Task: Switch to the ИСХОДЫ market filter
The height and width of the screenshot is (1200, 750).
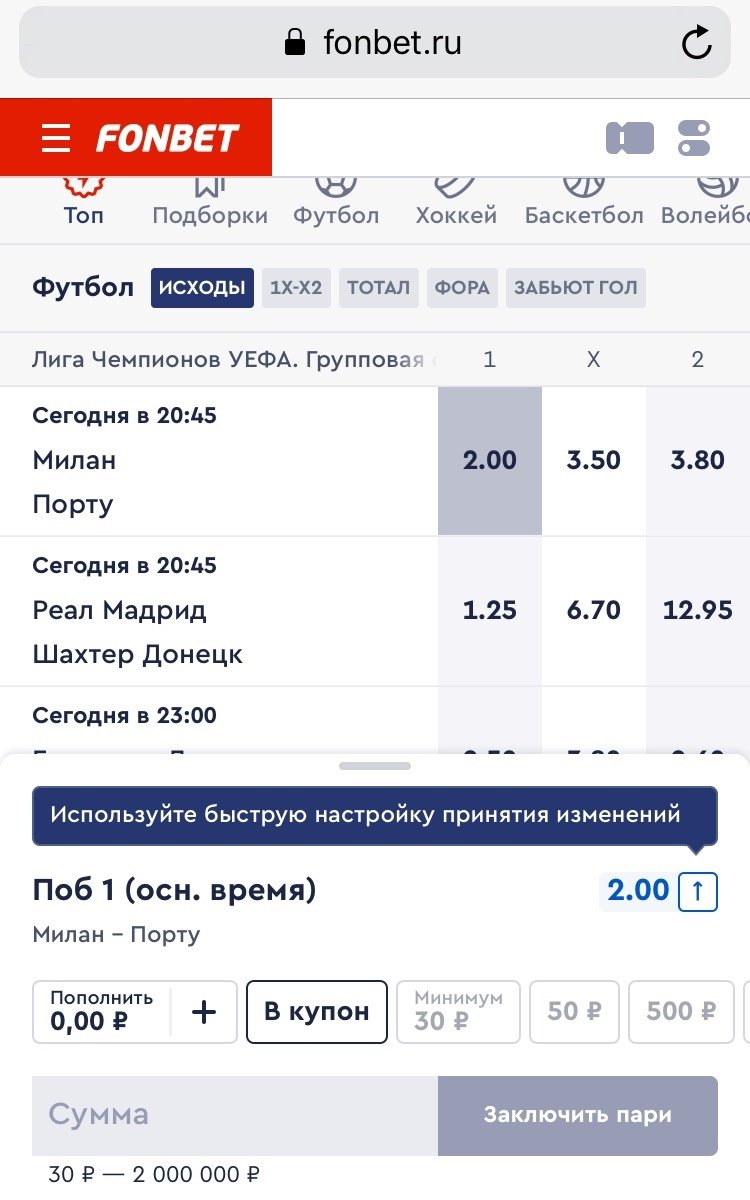Action: (202, 288)
